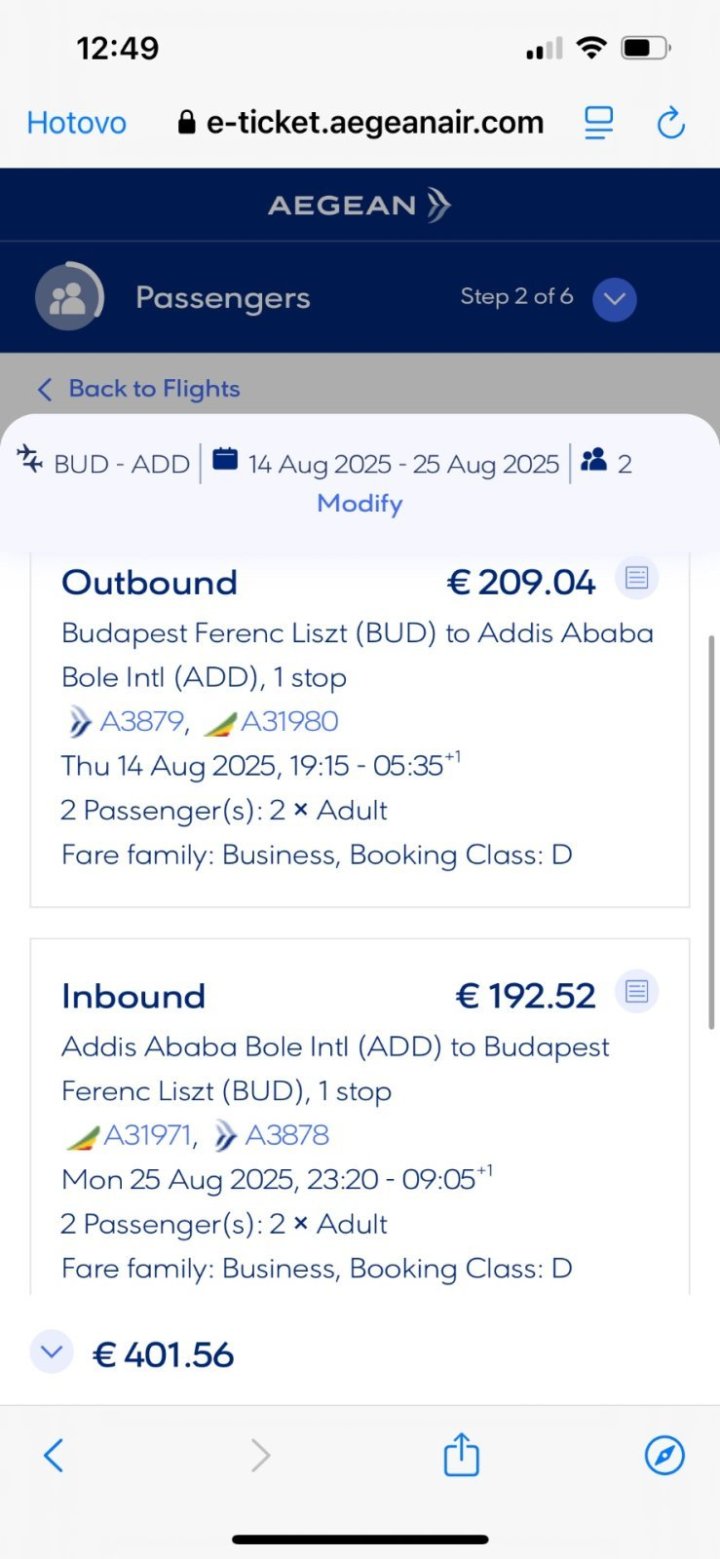720x1559 pixels.
Task: Open flight A3879 details link
Action: [142, 721]
